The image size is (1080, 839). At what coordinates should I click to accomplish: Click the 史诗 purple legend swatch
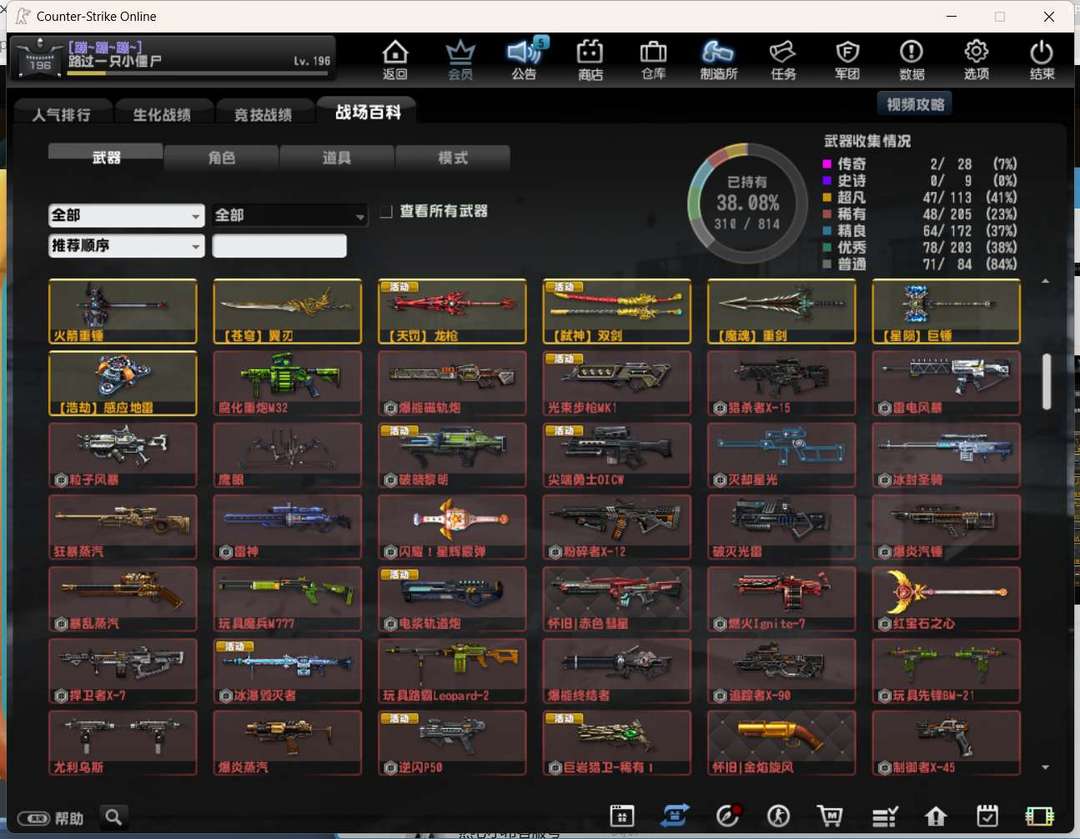827,180
